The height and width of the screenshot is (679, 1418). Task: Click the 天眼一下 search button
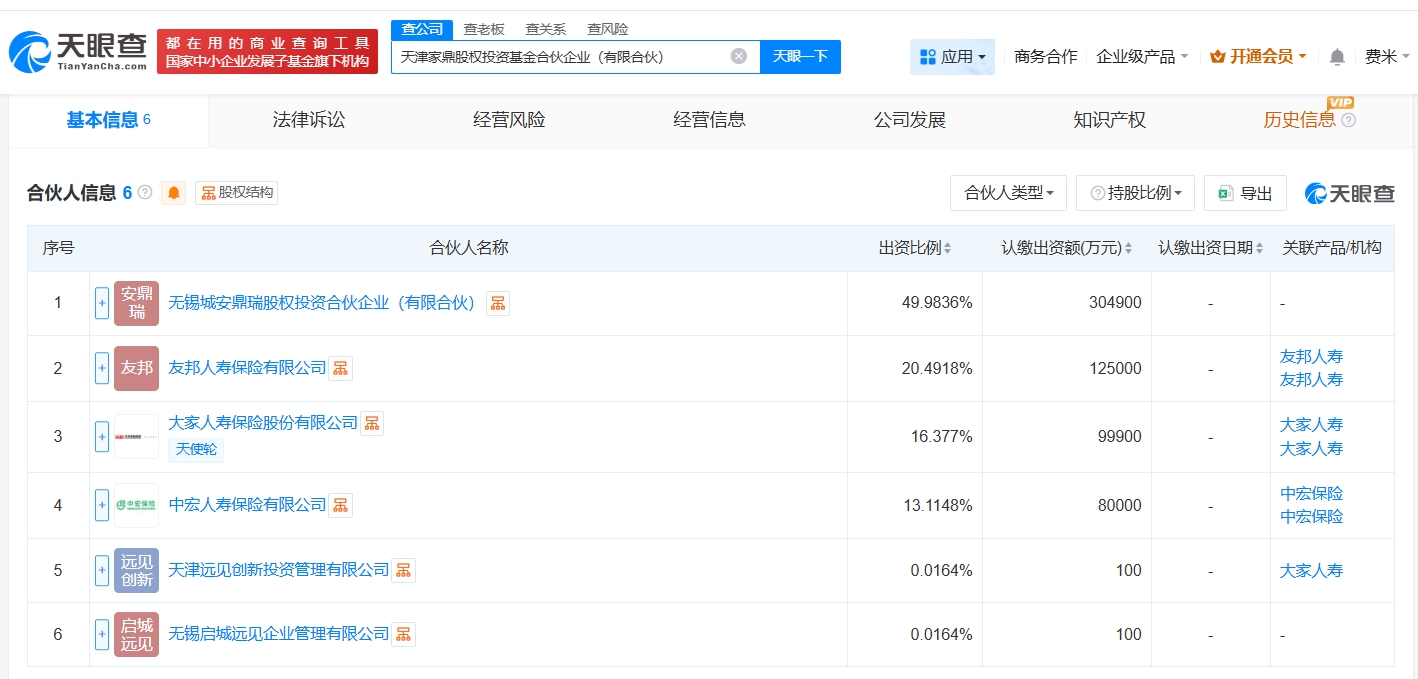pyautogui.click(x=801, y=57)
